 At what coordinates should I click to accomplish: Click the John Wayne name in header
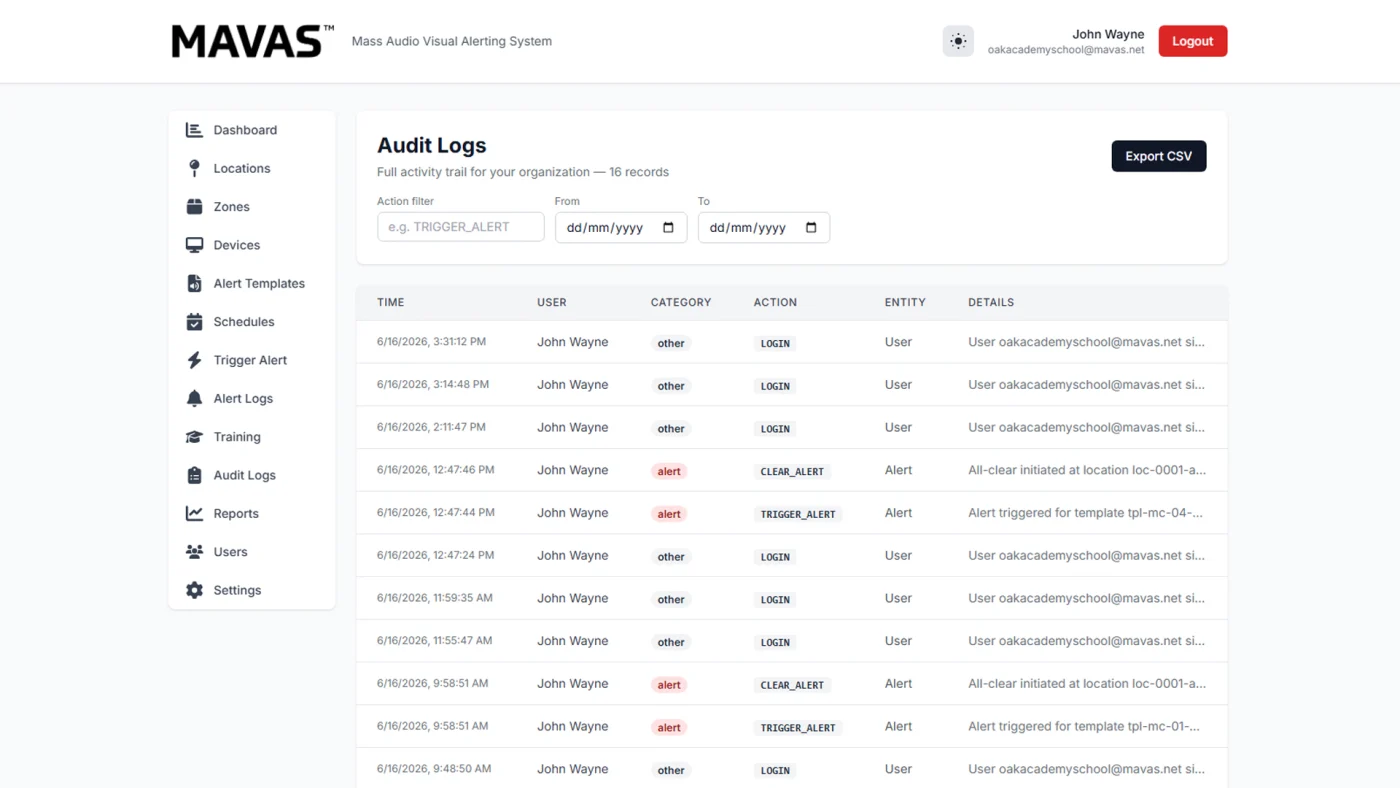[1108, 34]
